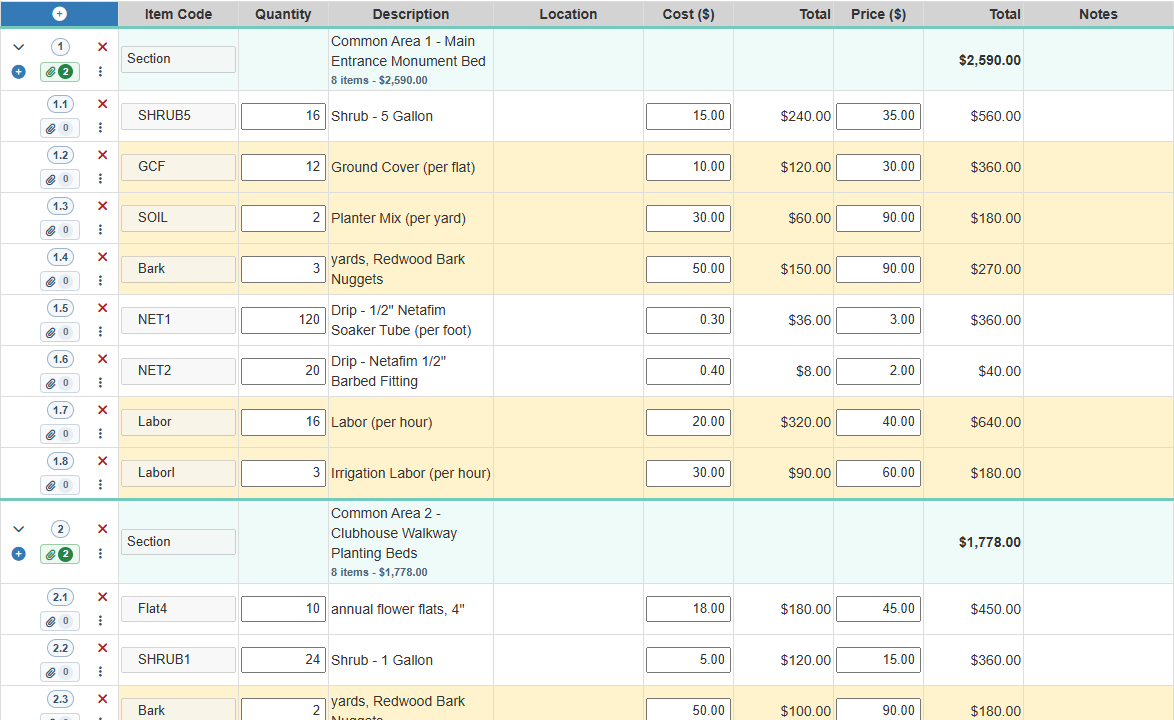This screenshot has height=720, width=1174.
Task: Edit price field for LaborI row
Action: click(x=878, y=473)
